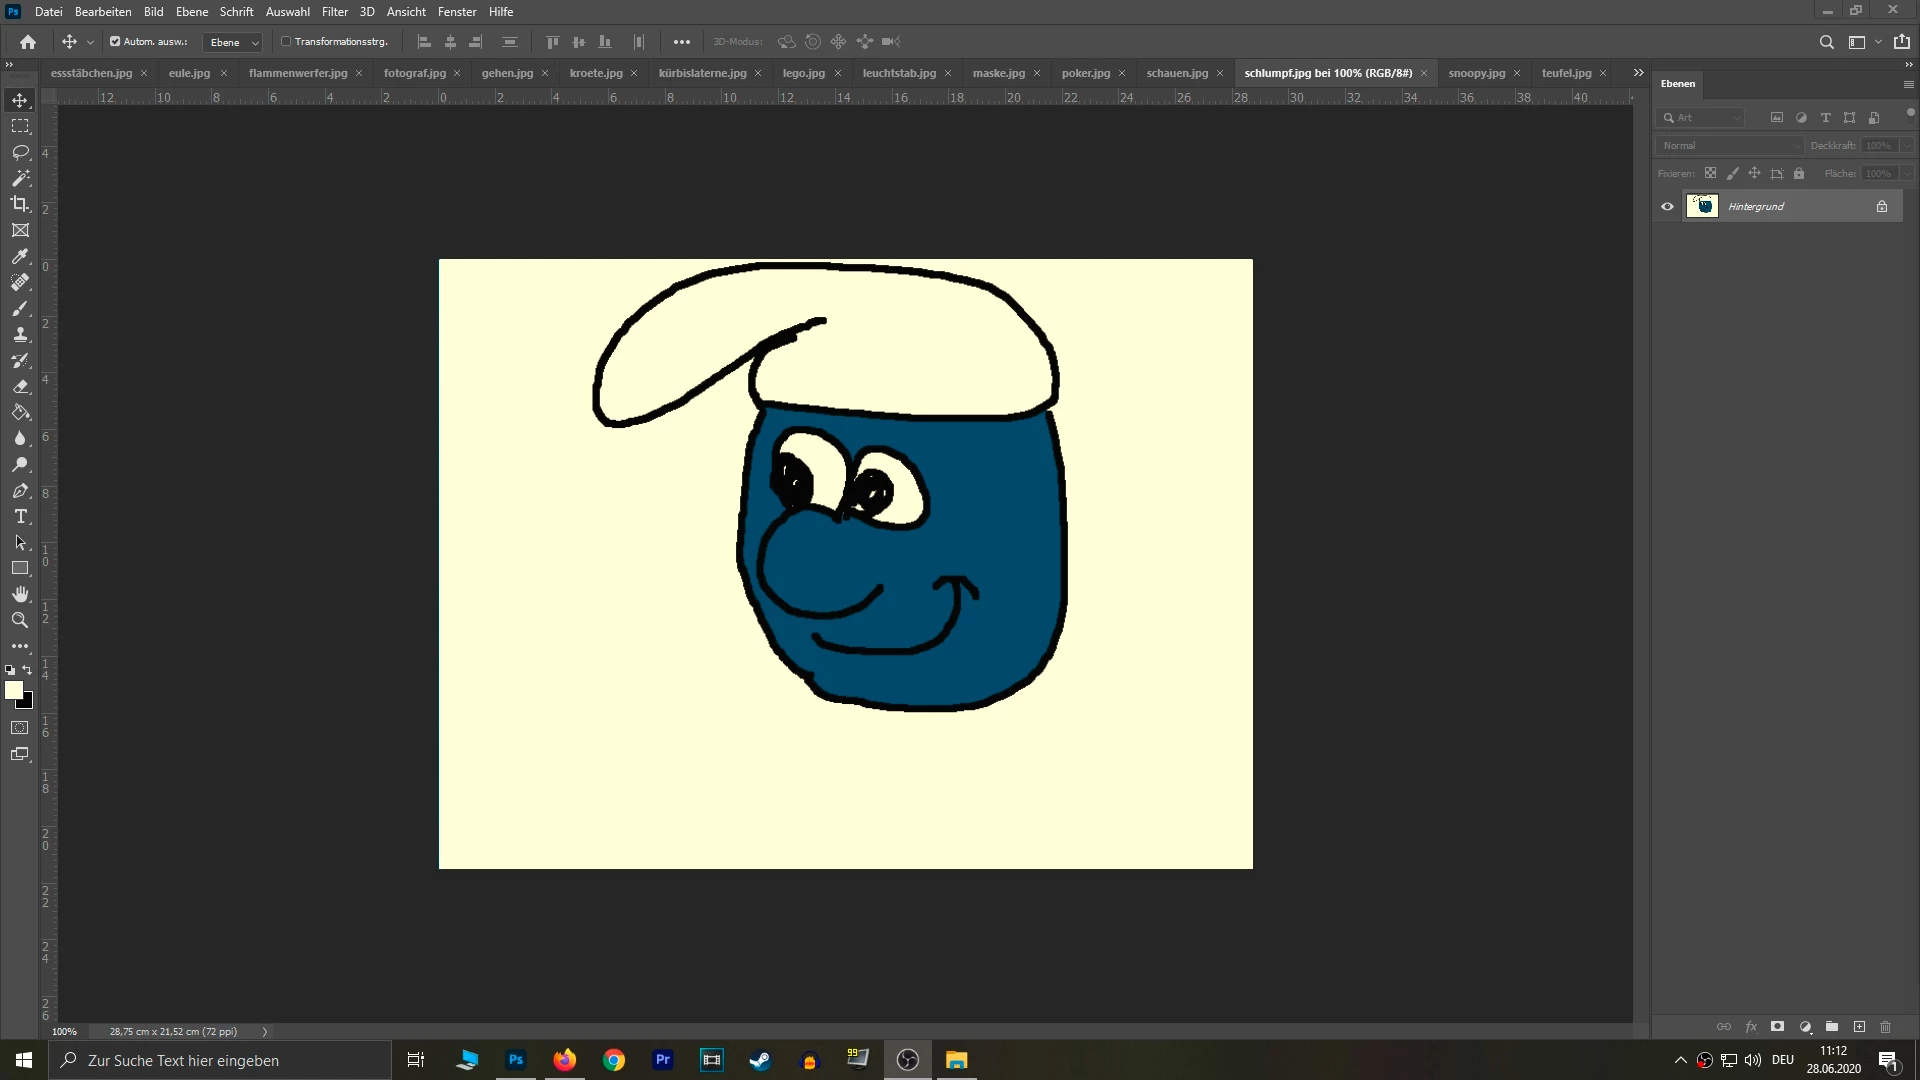This screenshot has height=1080, width=1920.
Task: Select the Crop tool
Action: 20,204
